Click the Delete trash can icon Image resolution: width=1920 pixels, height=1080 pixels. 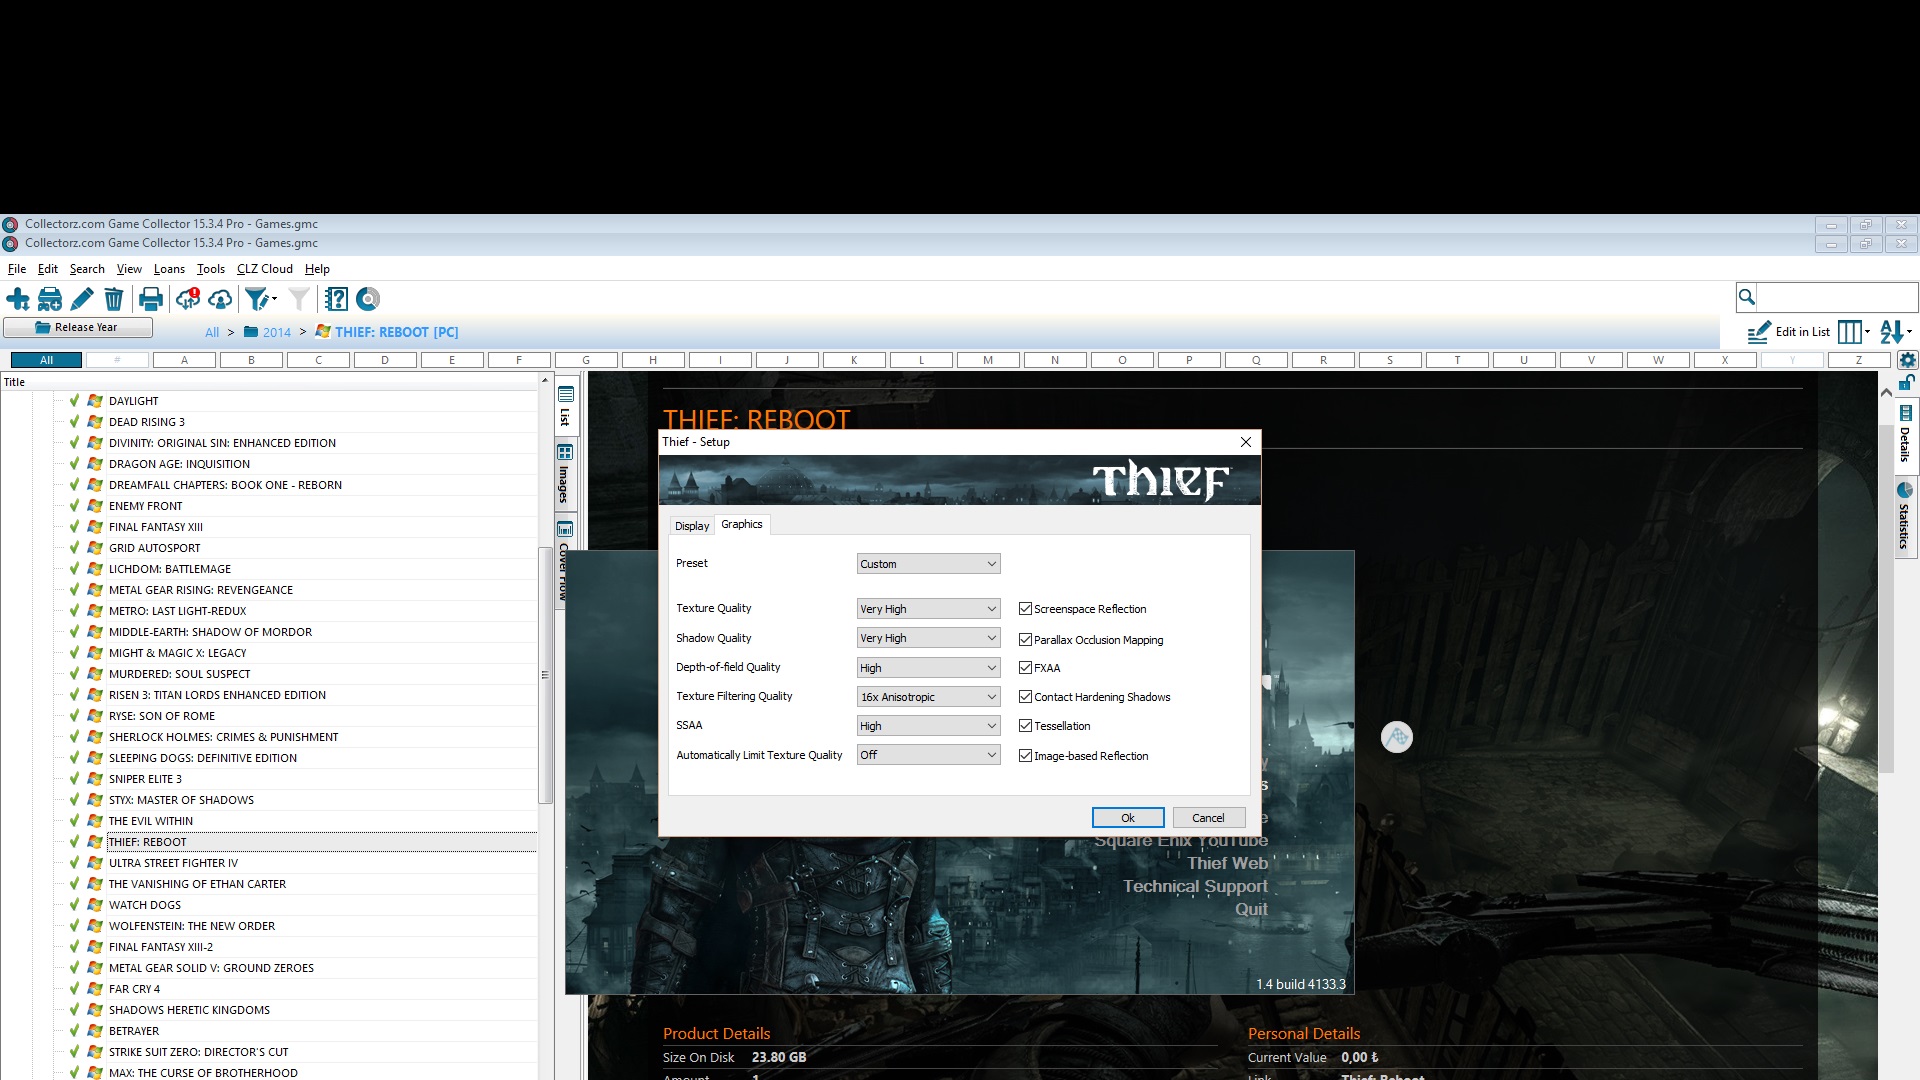[114, 299]
